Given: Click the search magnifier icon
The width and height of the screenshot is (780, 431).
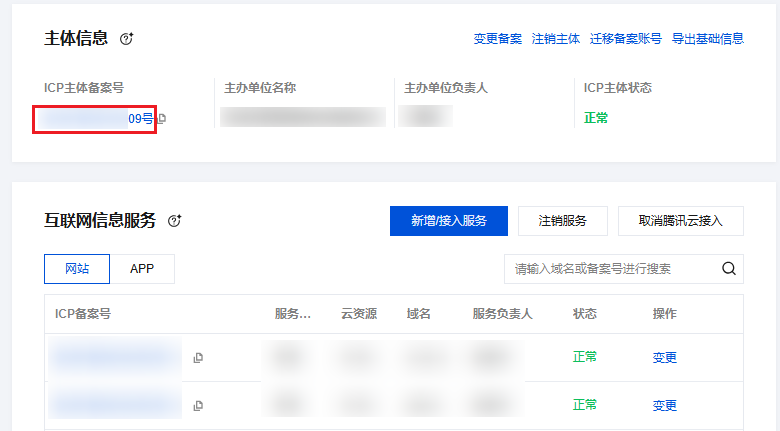Looking at the screenshot, I should click(x=729, y=269).
